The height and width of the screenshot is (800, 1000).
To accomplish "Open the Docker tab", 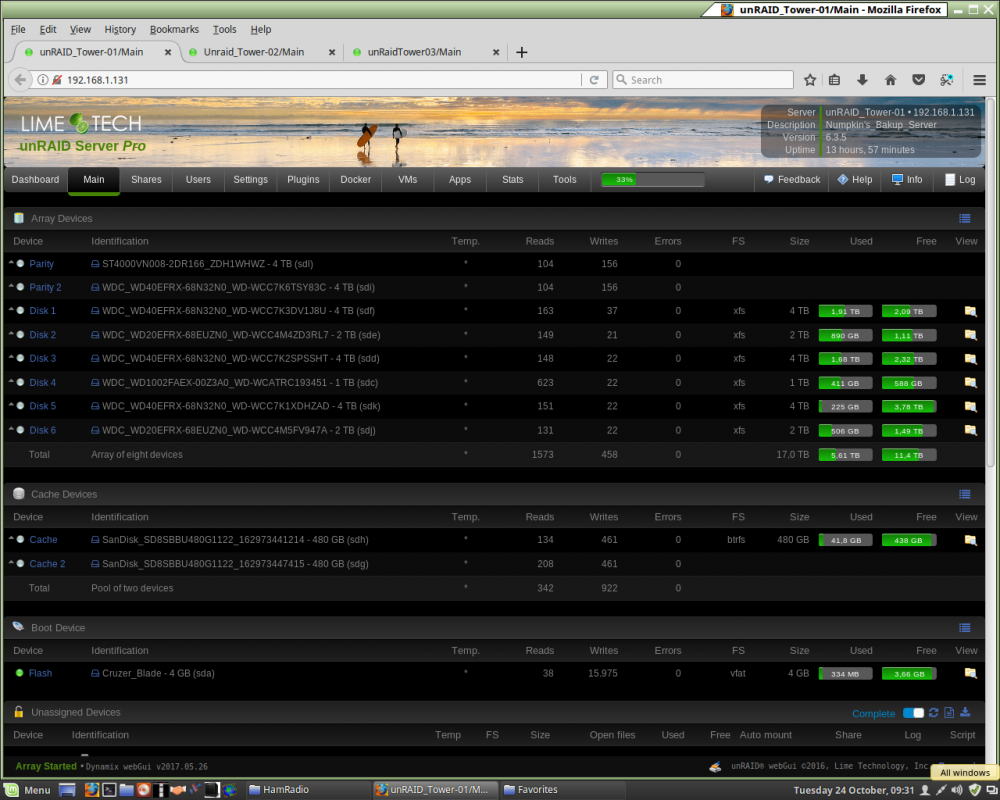I will [355, 180].
